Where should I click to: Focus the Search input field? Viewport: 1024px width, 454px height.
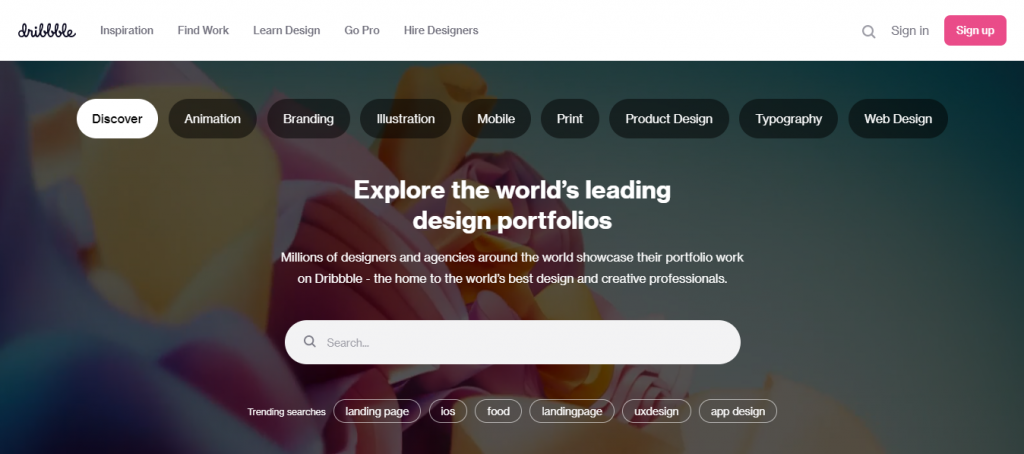coord(513,342)
